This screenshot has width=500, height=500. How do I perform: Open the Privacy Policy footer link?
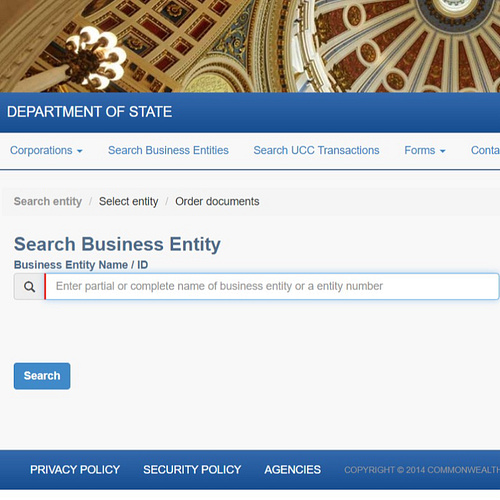tap(75, 470)
